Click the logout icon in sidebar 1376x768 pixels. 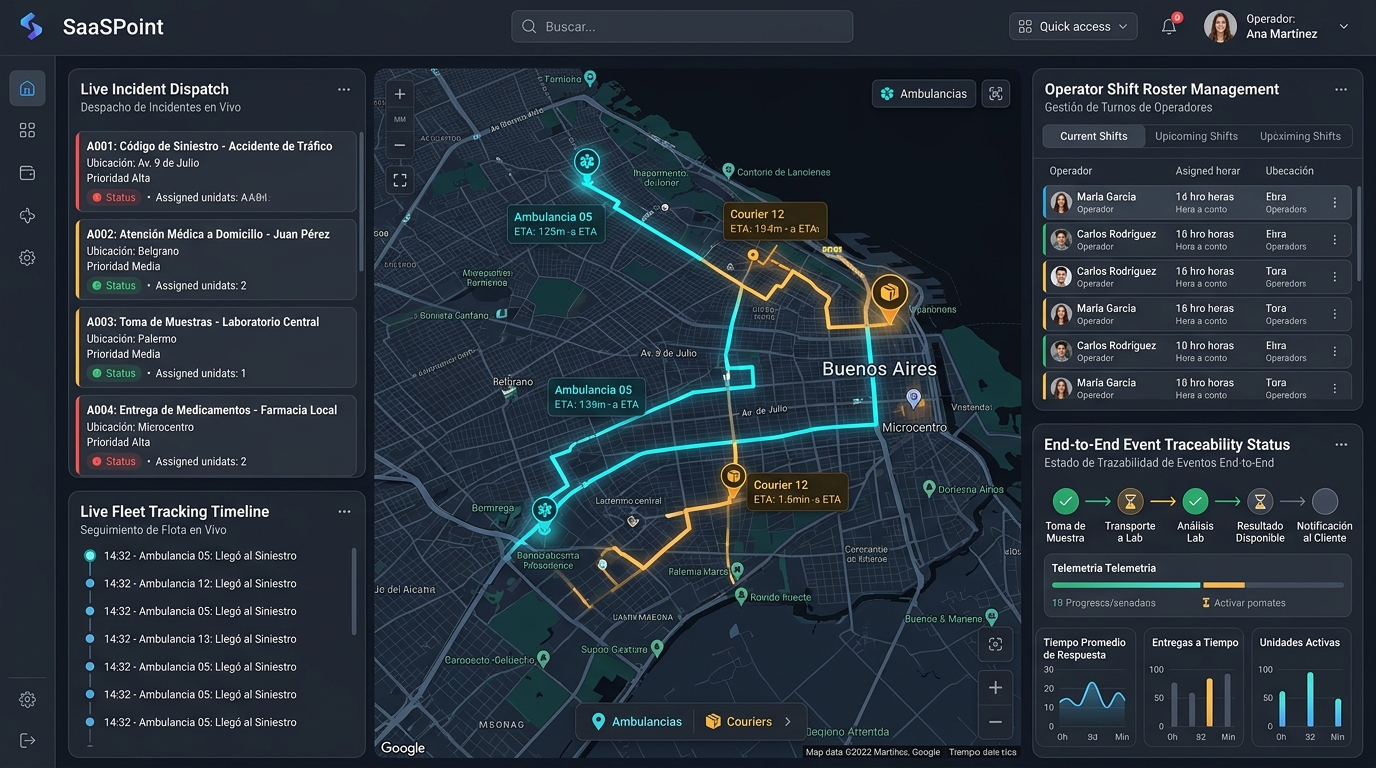point(27,740)
